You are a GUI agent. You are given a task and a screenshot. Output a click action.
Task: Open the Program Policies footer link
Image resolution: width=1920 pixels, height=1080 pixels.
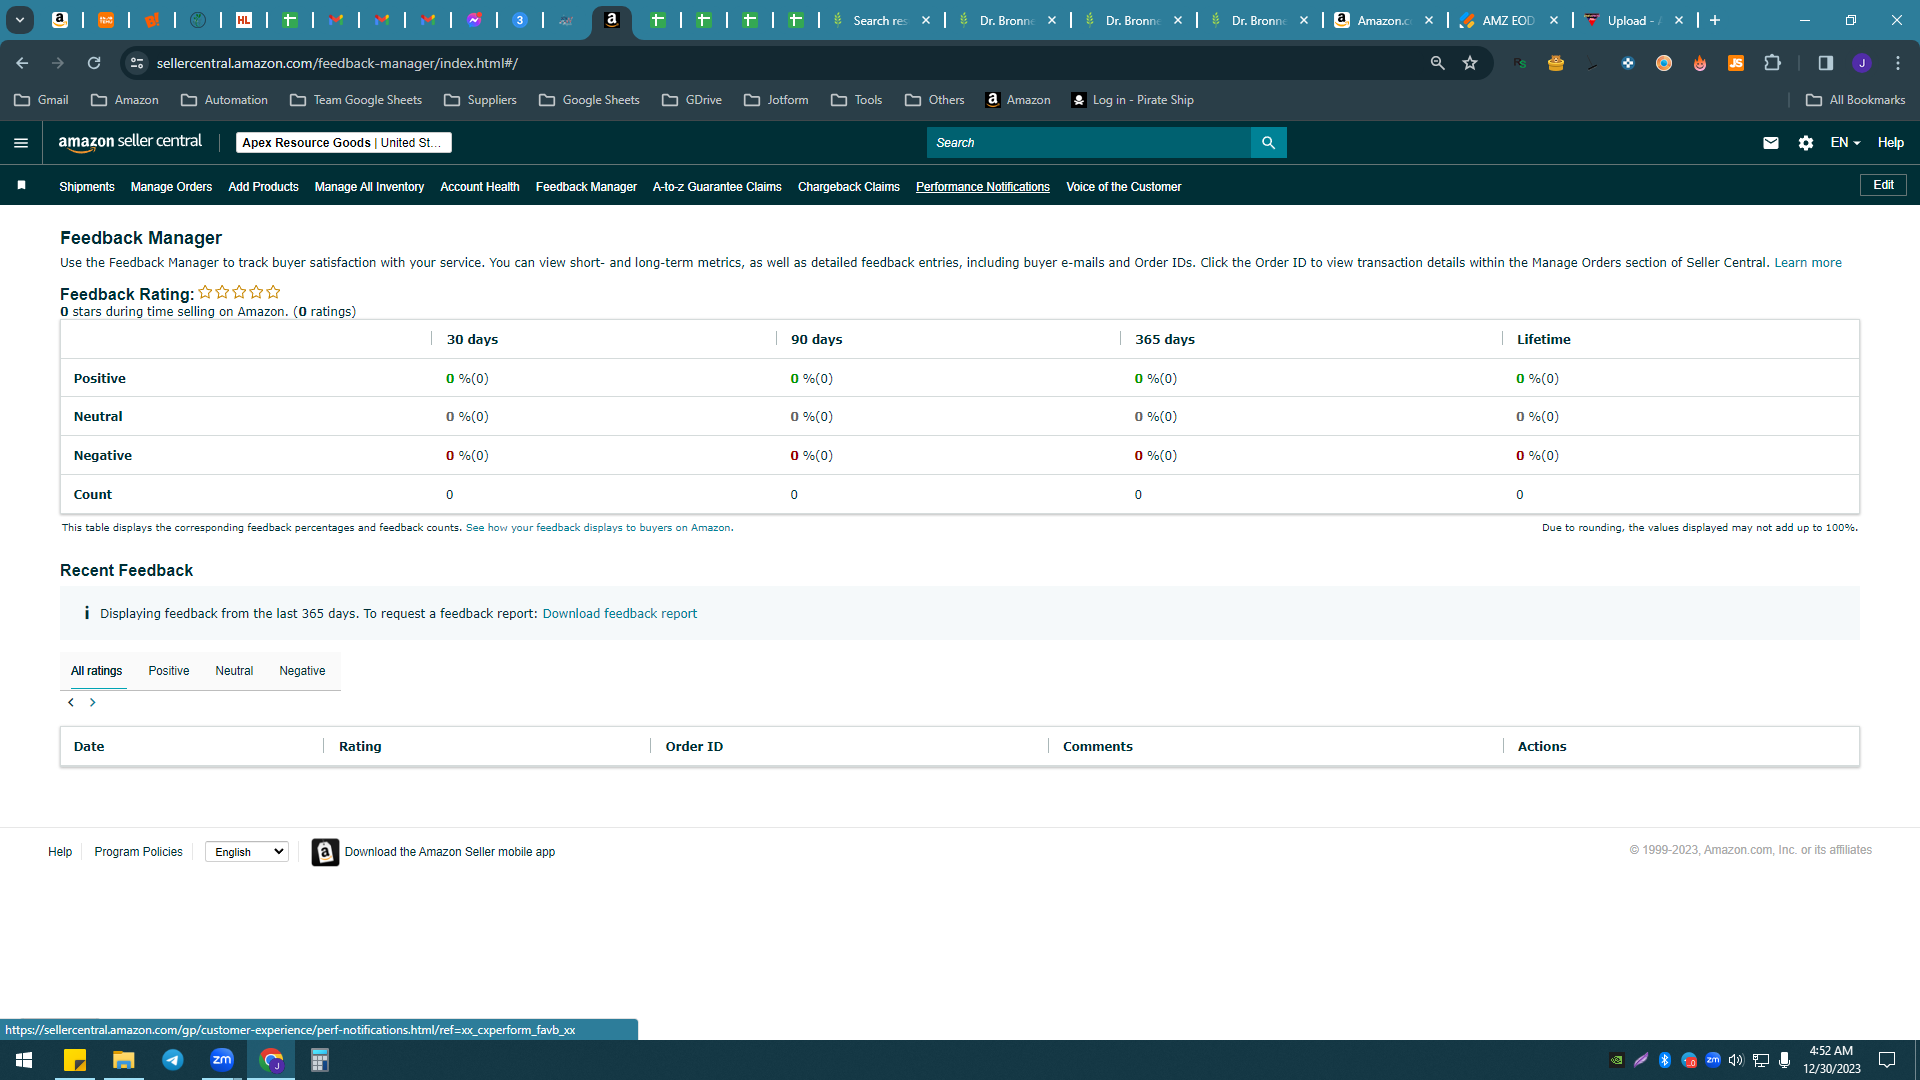(x=139, y=852)
